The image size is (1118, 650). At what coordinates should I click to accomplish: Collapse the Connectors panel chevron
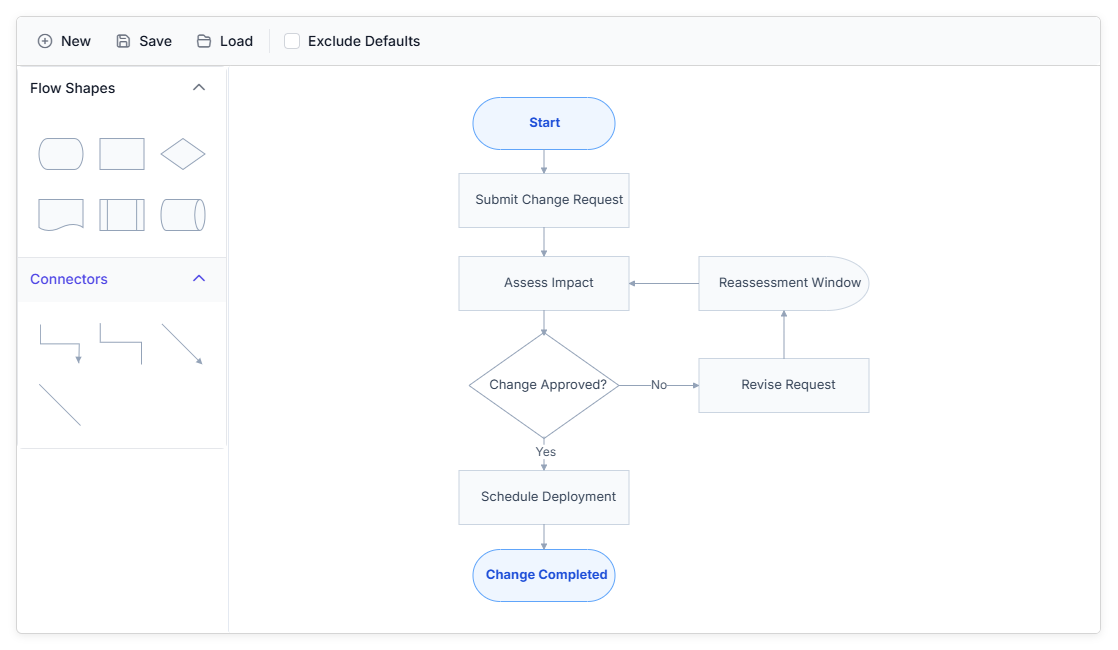click(199, 279)
